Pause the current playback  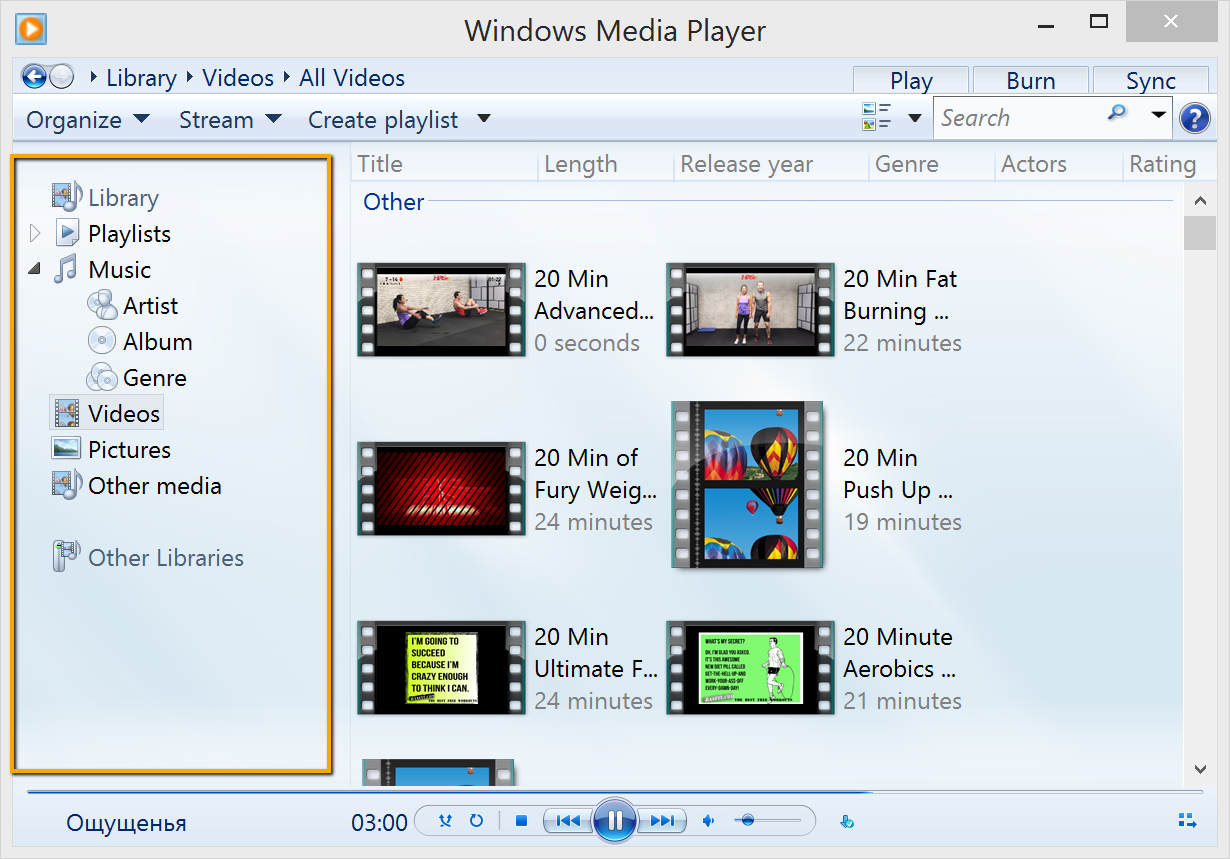click(614, 821)
